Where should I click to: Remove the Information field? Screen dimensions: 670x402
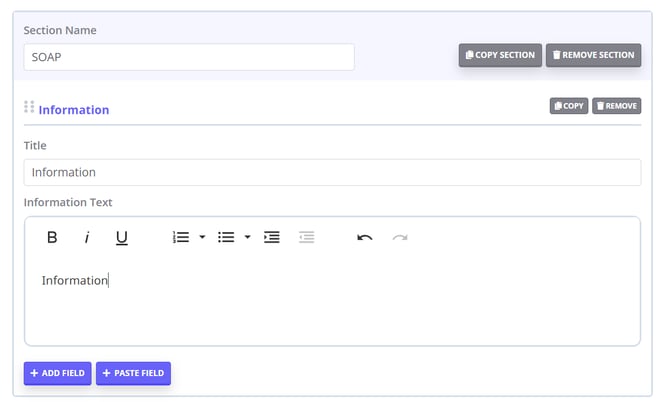click(616, 105)
